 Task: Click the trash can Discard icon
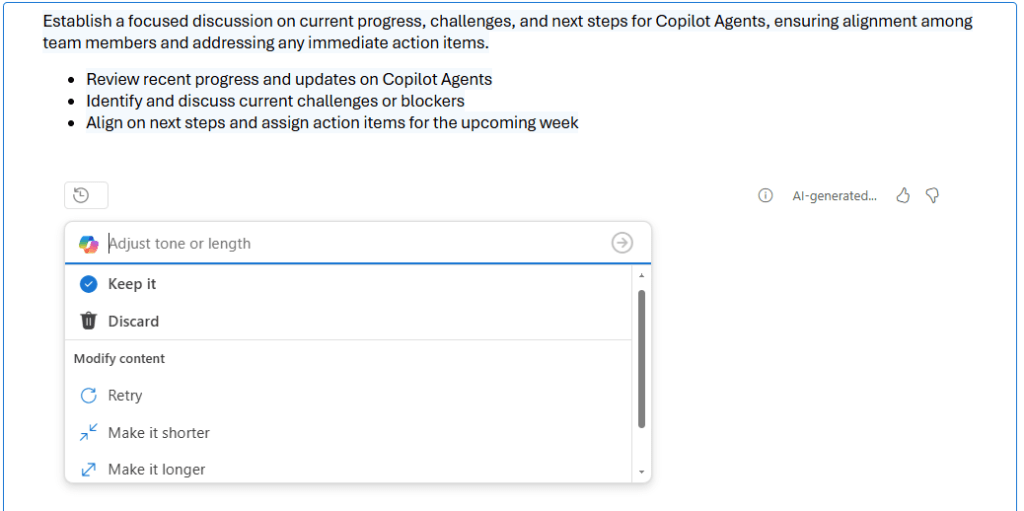coord(88,321)
